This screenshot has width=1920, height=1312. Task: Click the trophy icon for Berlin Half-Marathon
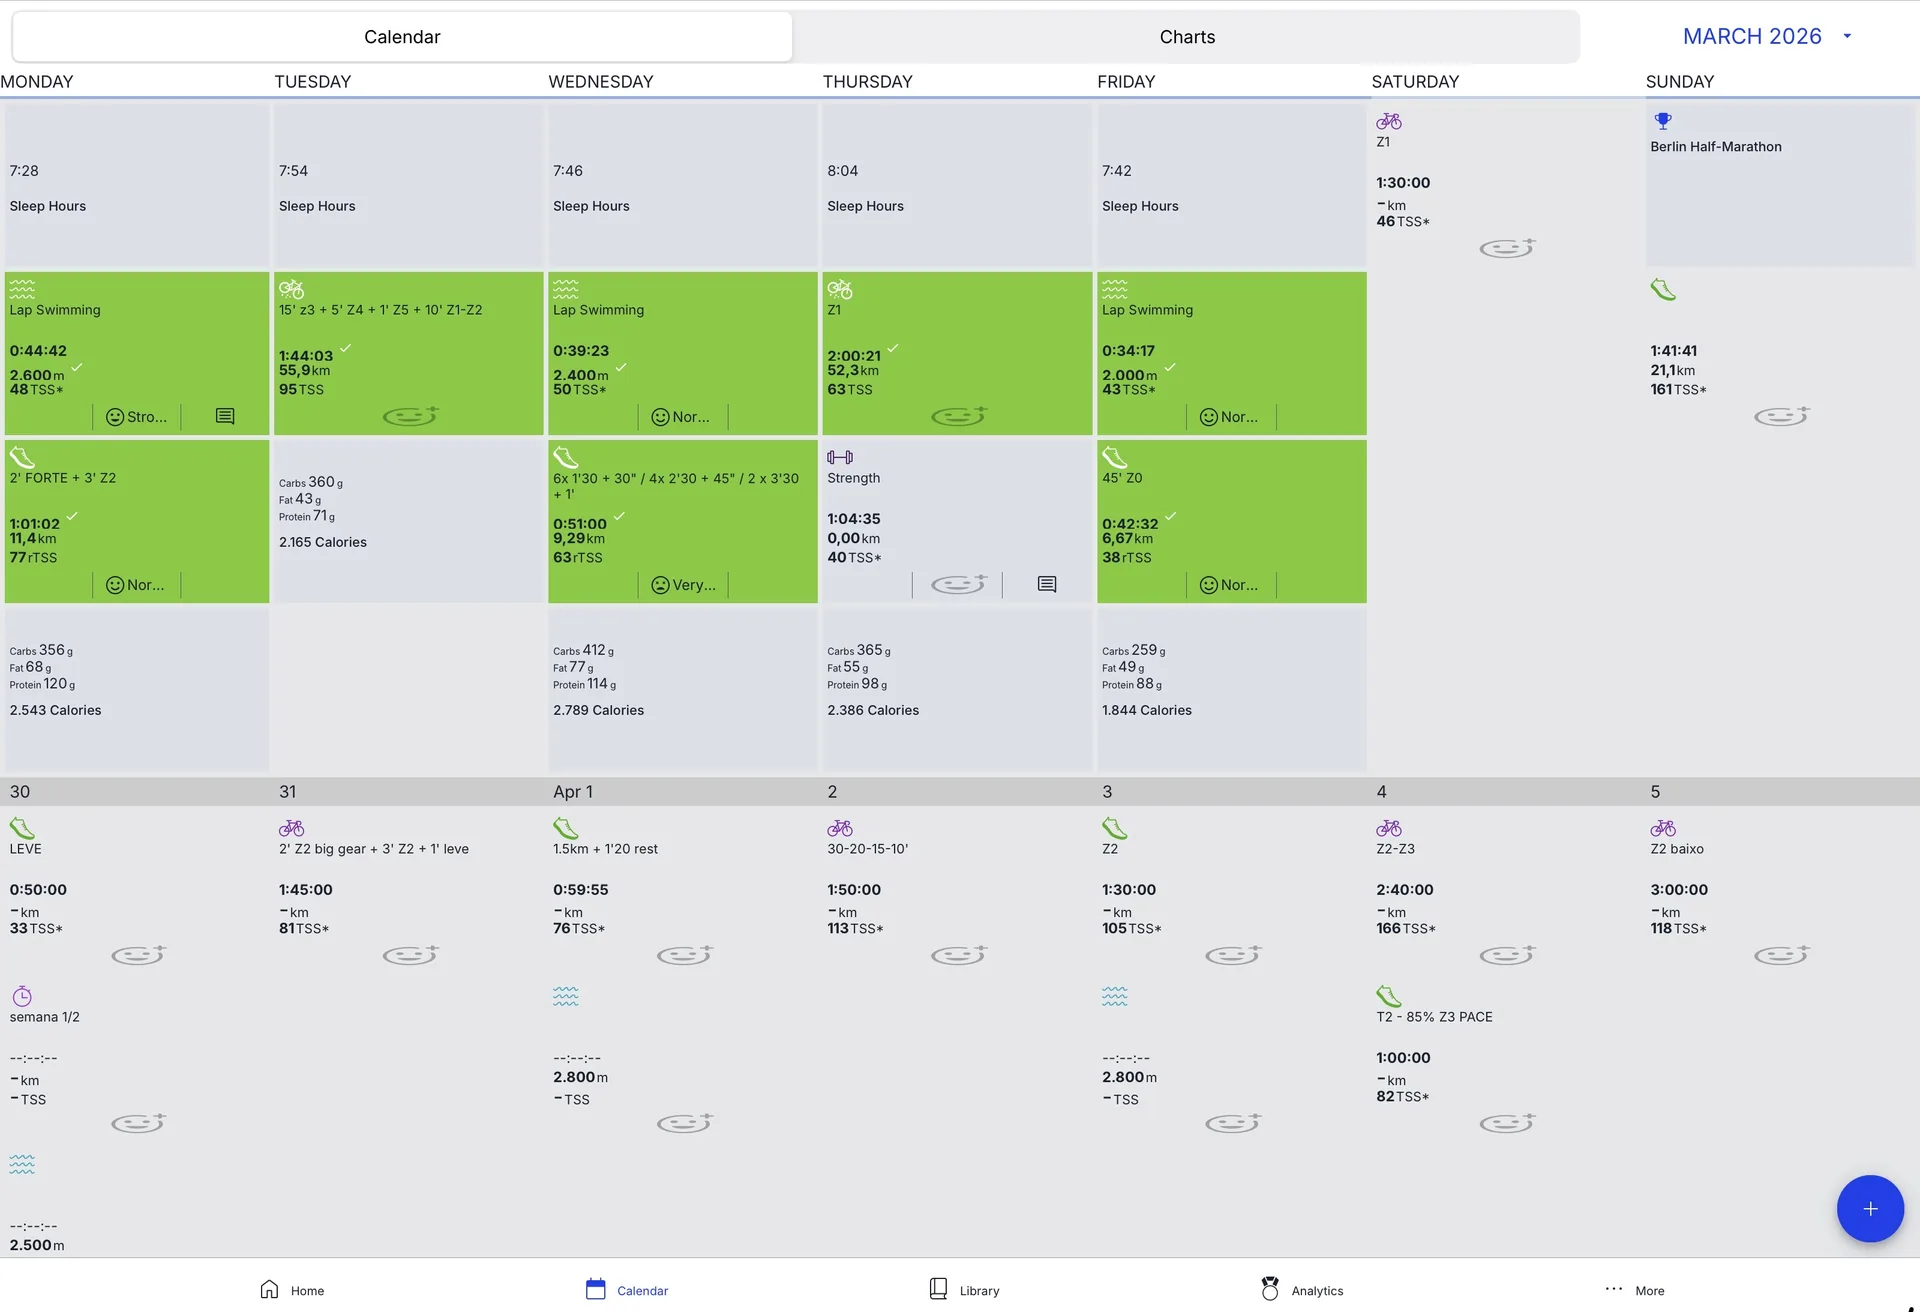pyautogui.click(x=1662, y=121)
